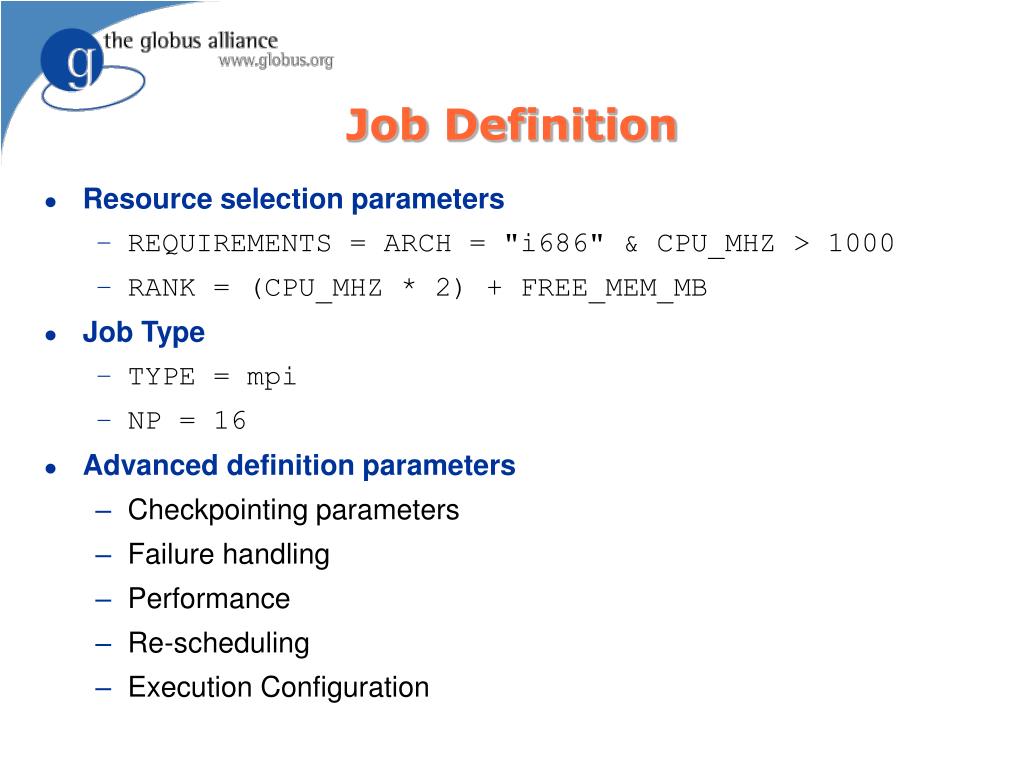Image resolution: width=1024 pixels, height=768 pixels.
Task: Click the REQUIREMENTS parameter line
Action: pyautogui.click(x=510, y=244)
